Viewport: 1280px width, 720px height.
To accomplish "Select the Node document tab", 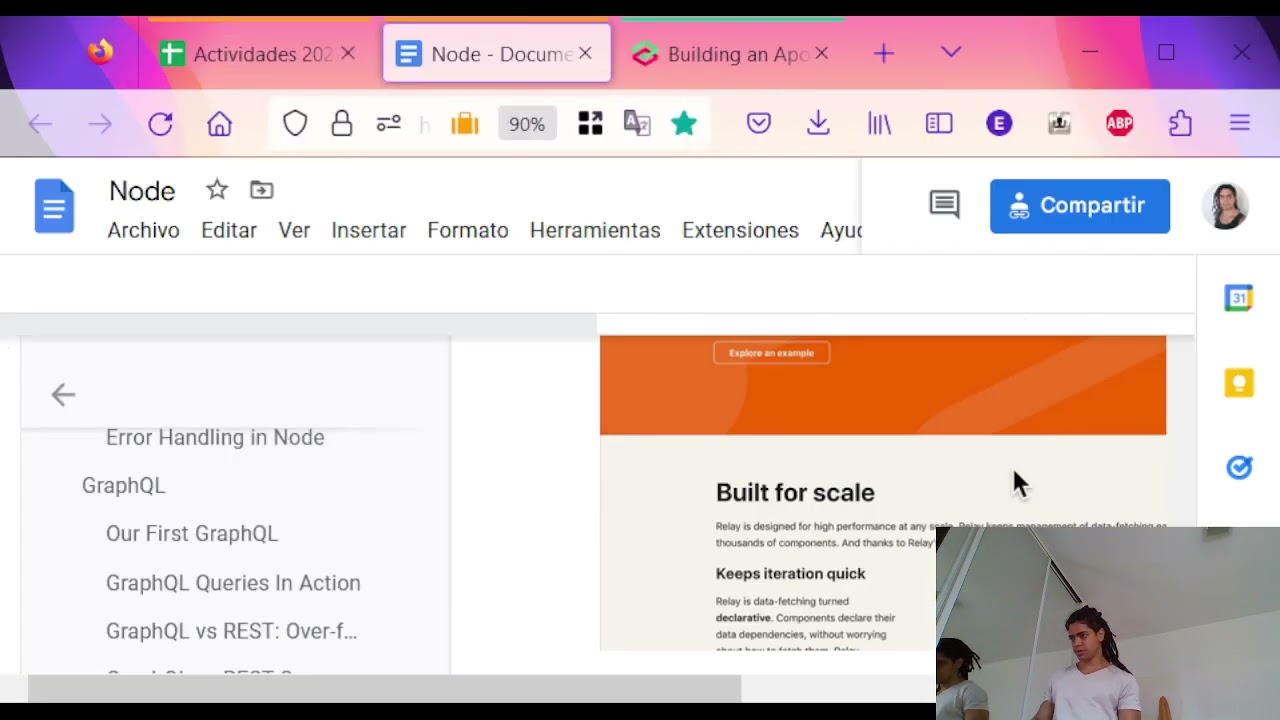I will pyautogui.click(x=497, y=54).
